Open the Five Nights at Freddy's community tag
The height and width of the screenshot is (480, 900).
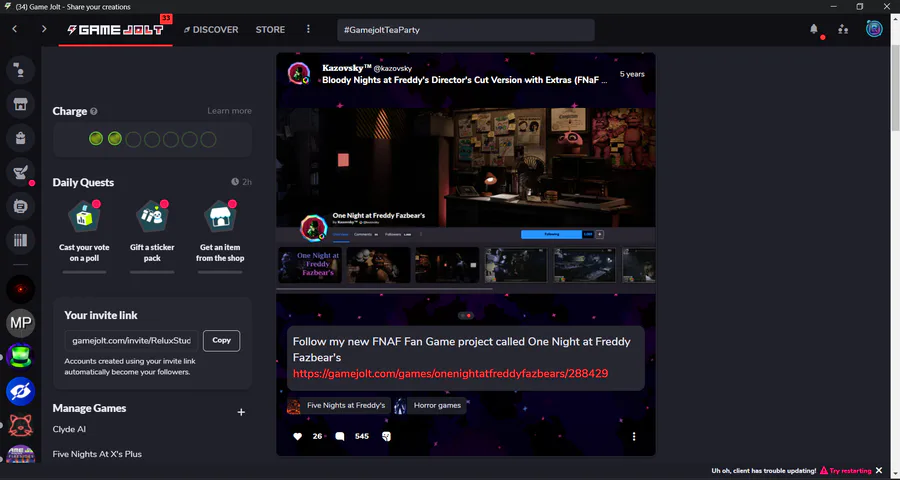tap(339, 406)
